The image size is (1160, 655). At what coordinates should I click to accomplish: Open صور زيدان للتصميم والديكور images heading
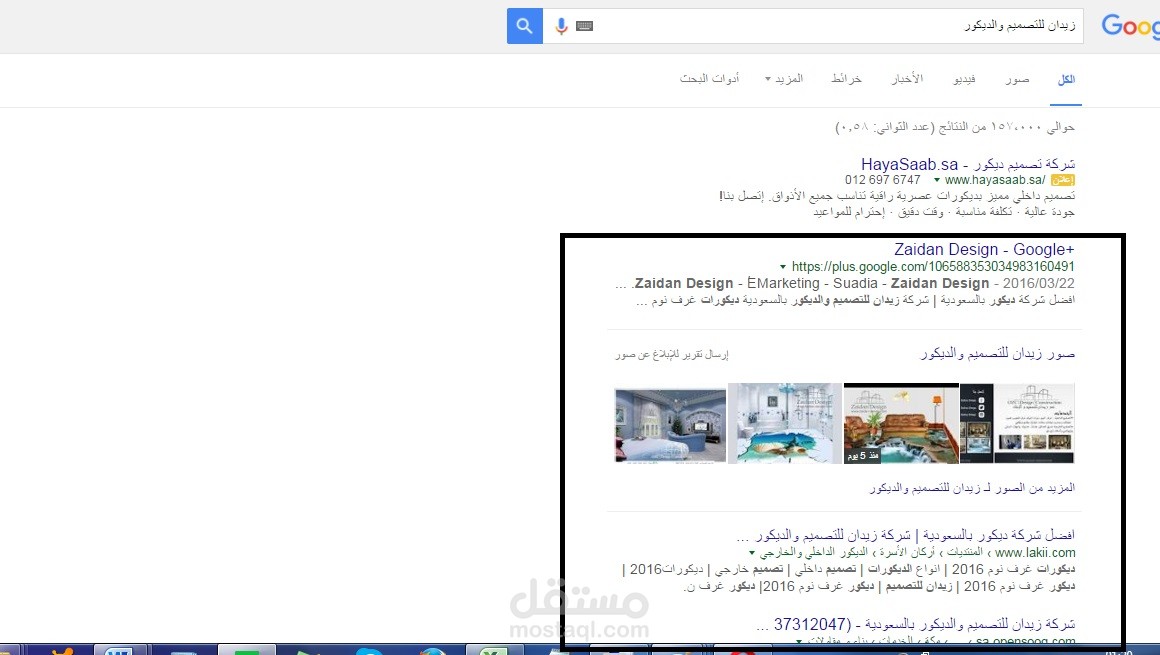(997, 354)
